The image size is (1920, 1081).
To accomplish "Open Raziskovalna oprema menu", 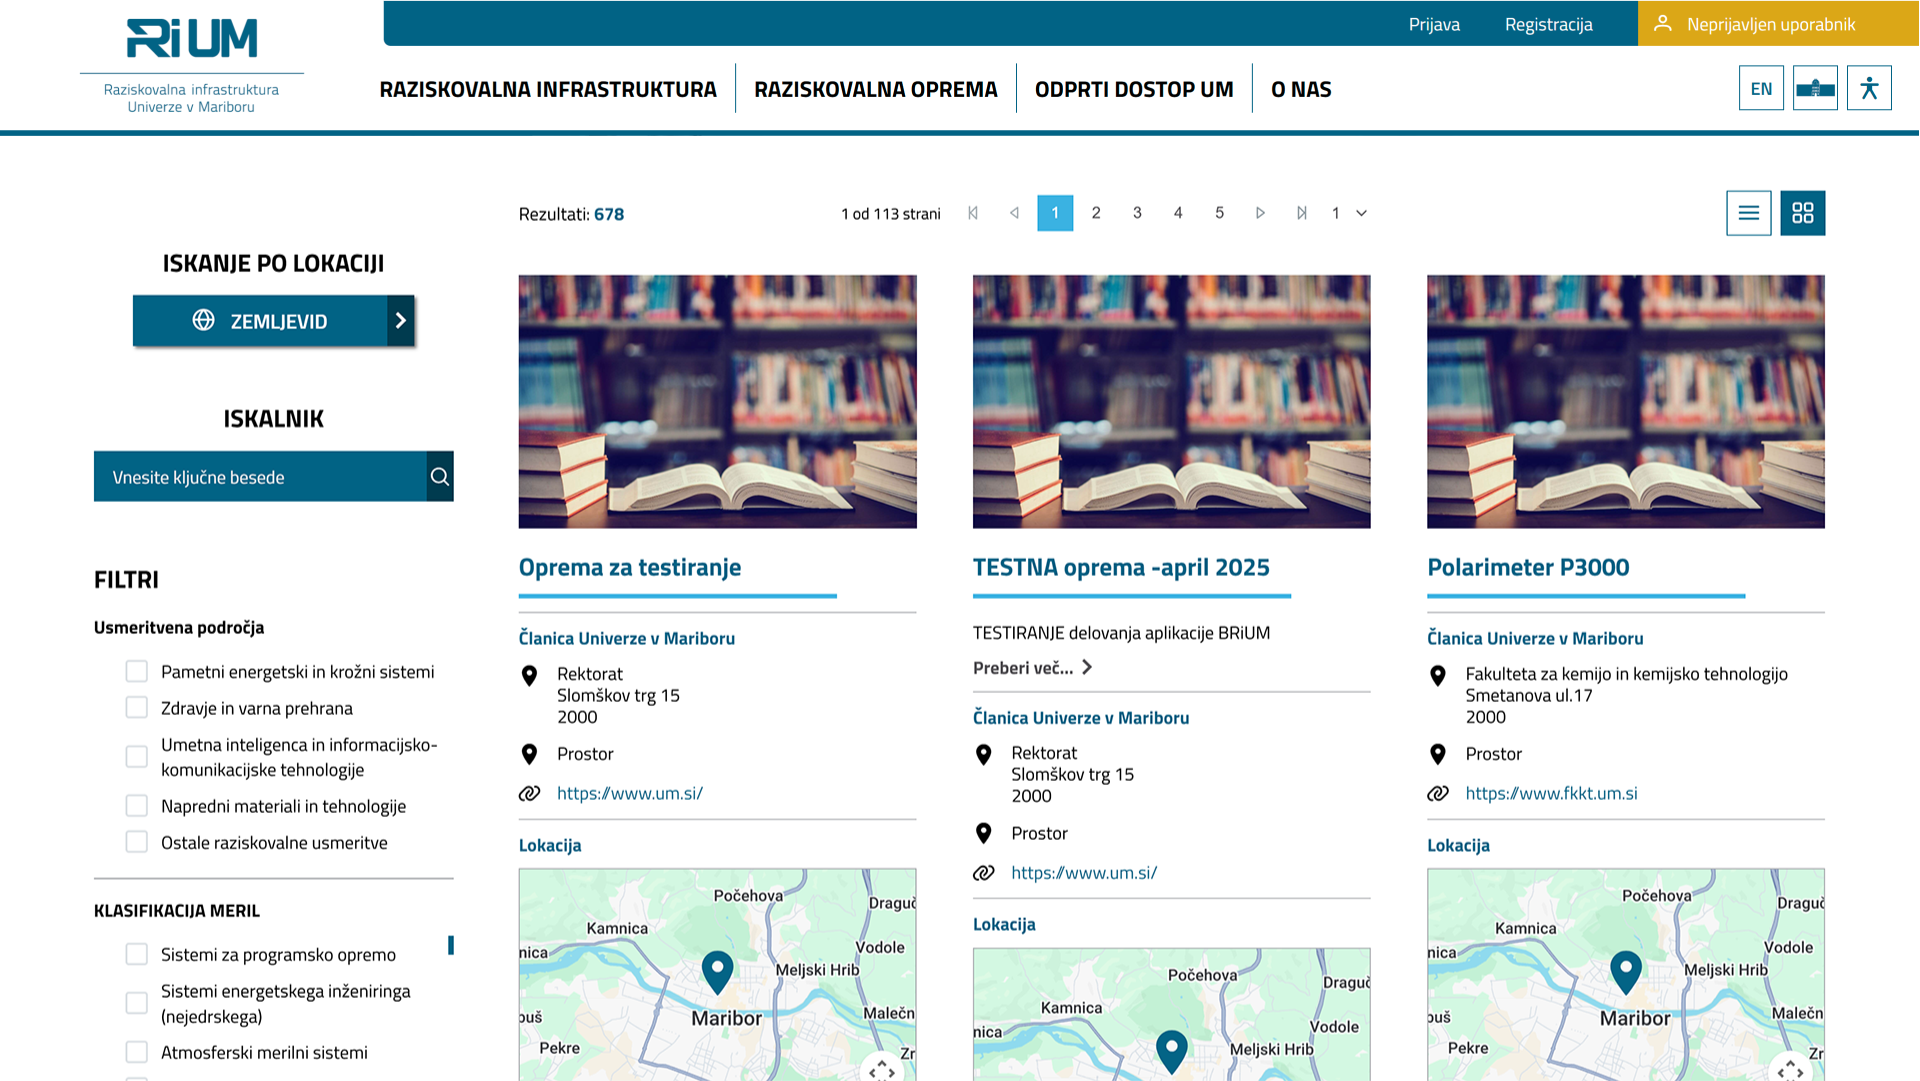I will pos(875,89).
